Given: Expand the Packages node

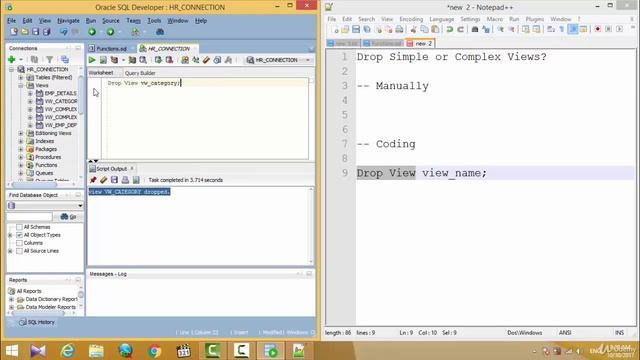Looking at the screenshot, I should click(x=21, y=149).
